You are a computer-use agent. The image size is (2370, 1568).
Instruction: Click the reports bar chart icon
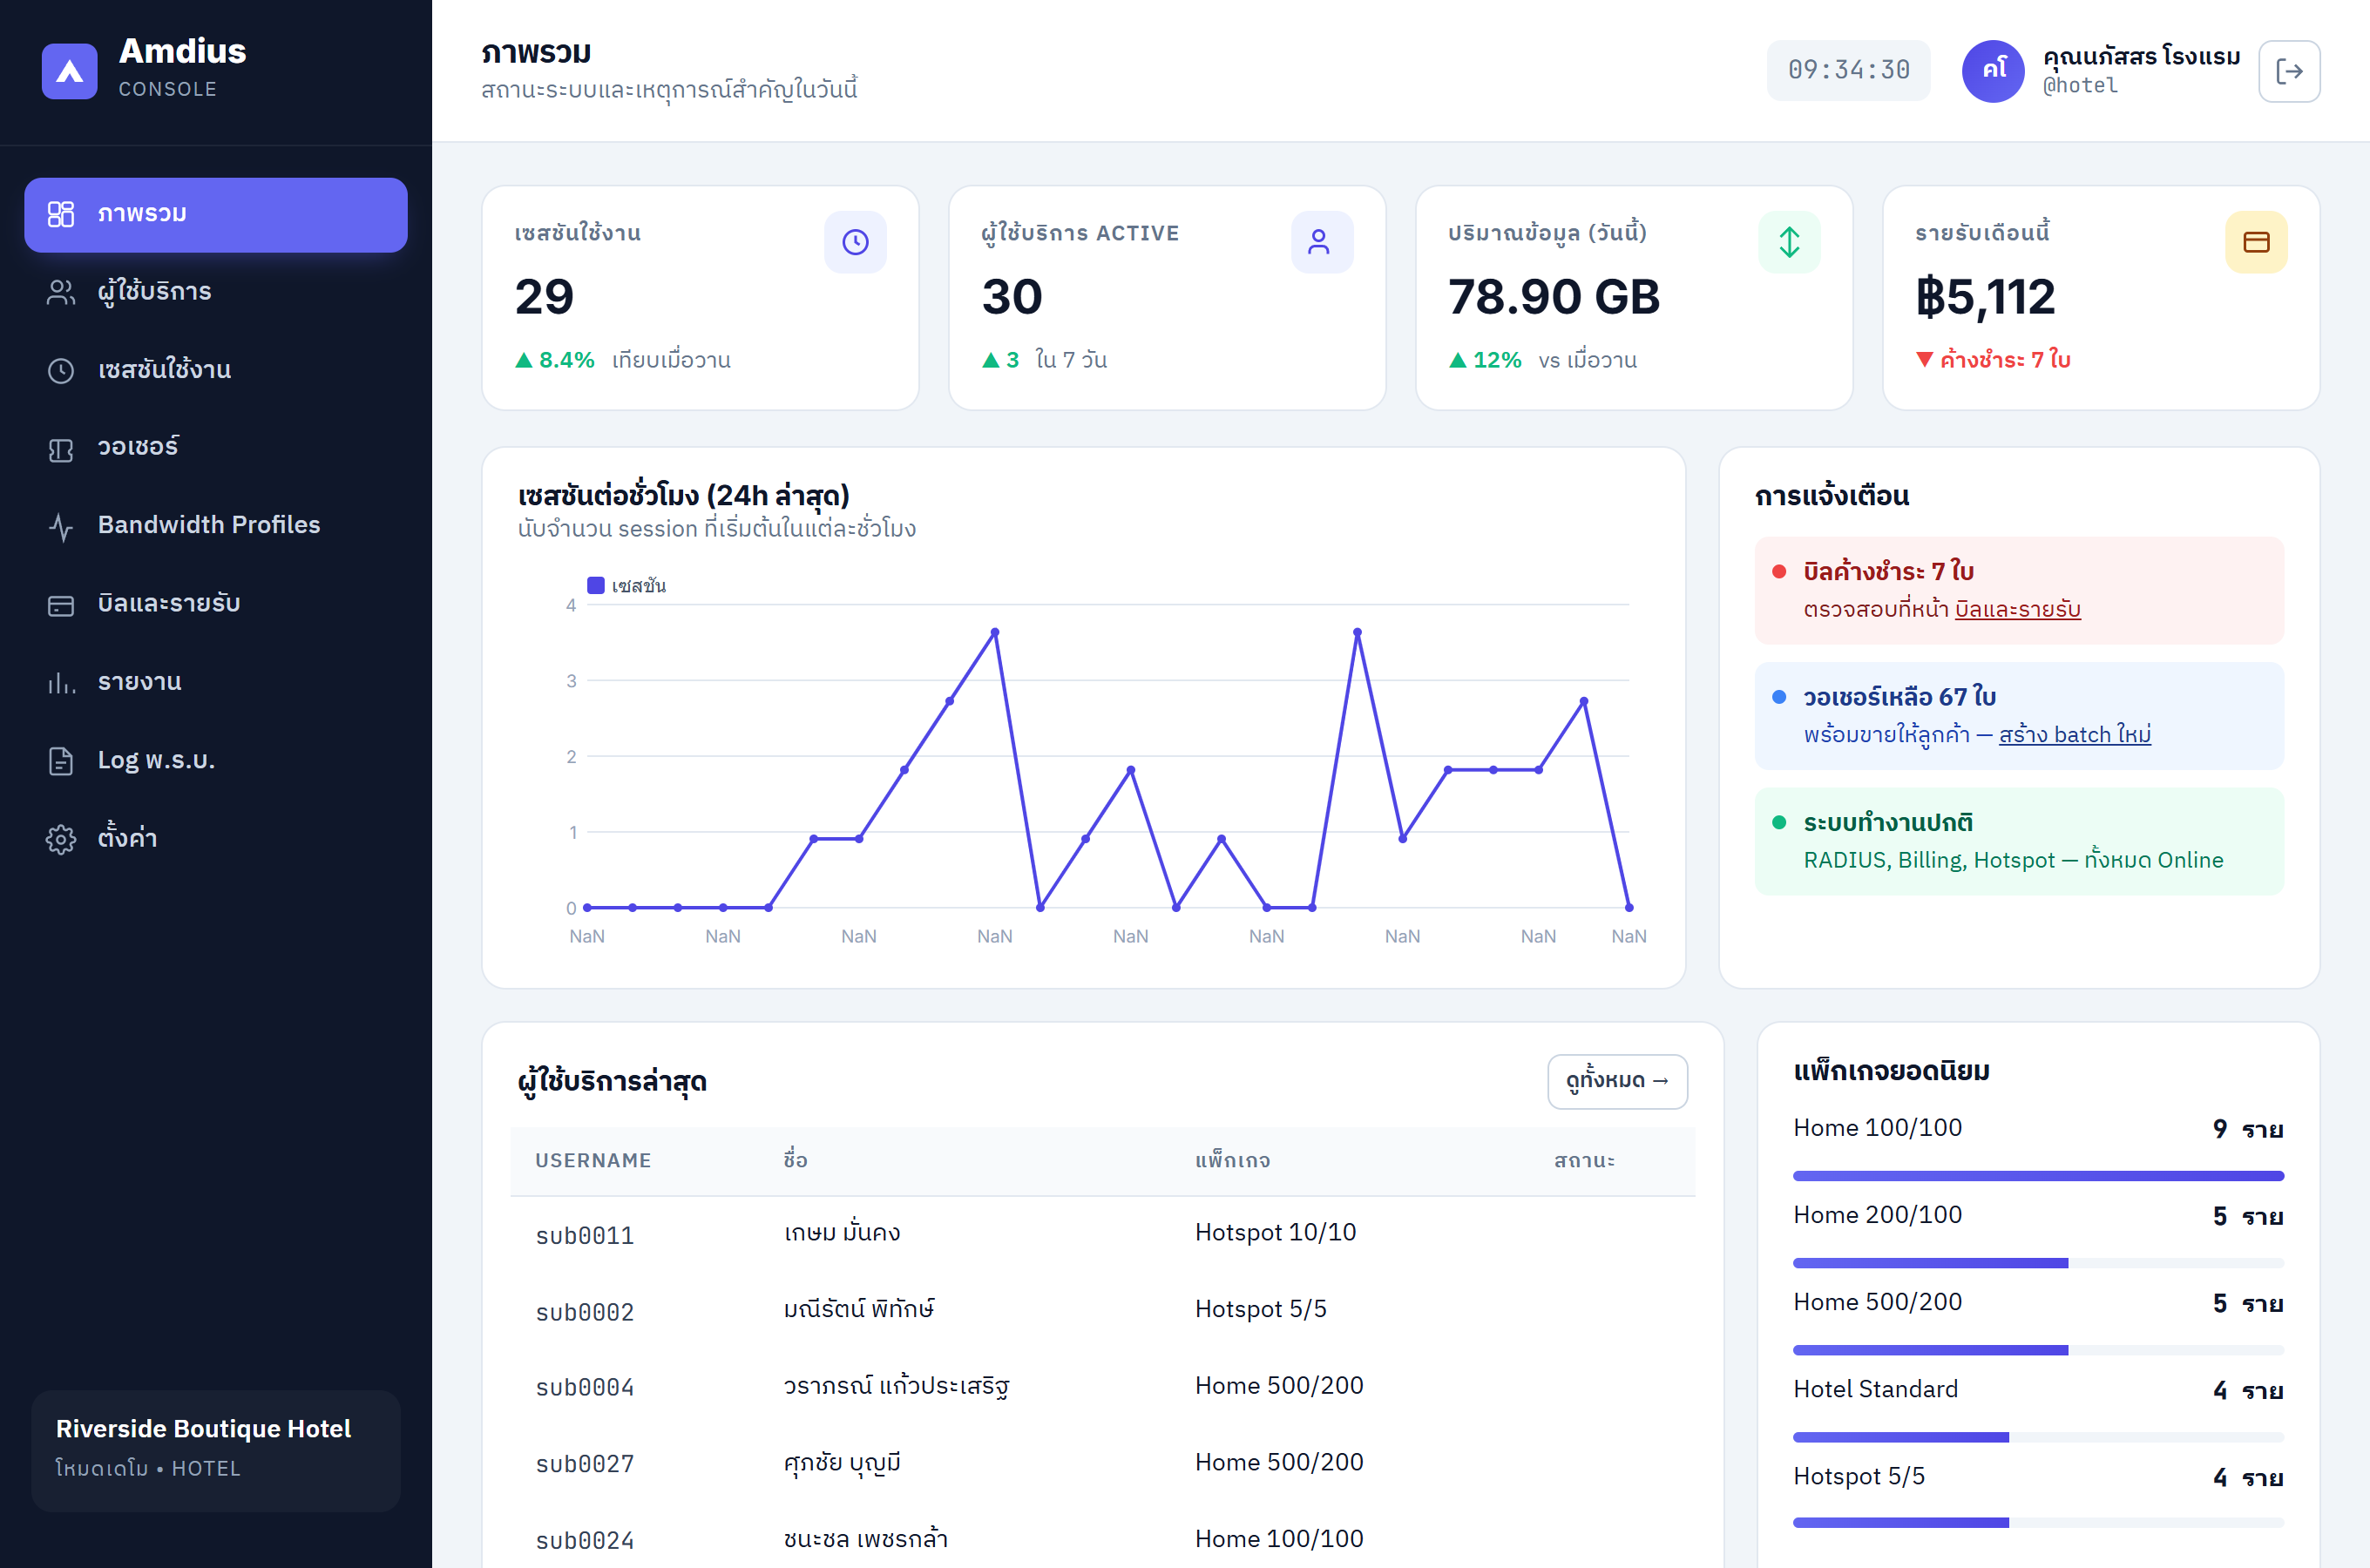coord(61,683)
